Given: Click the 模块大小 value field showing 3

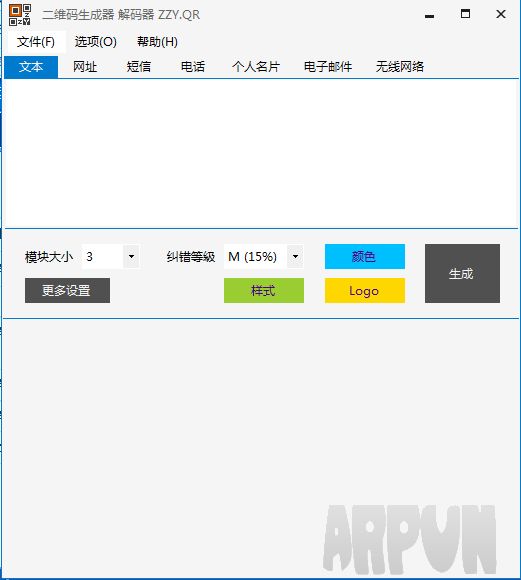Looking at the screenshot, I should click(x=102, y=256).
